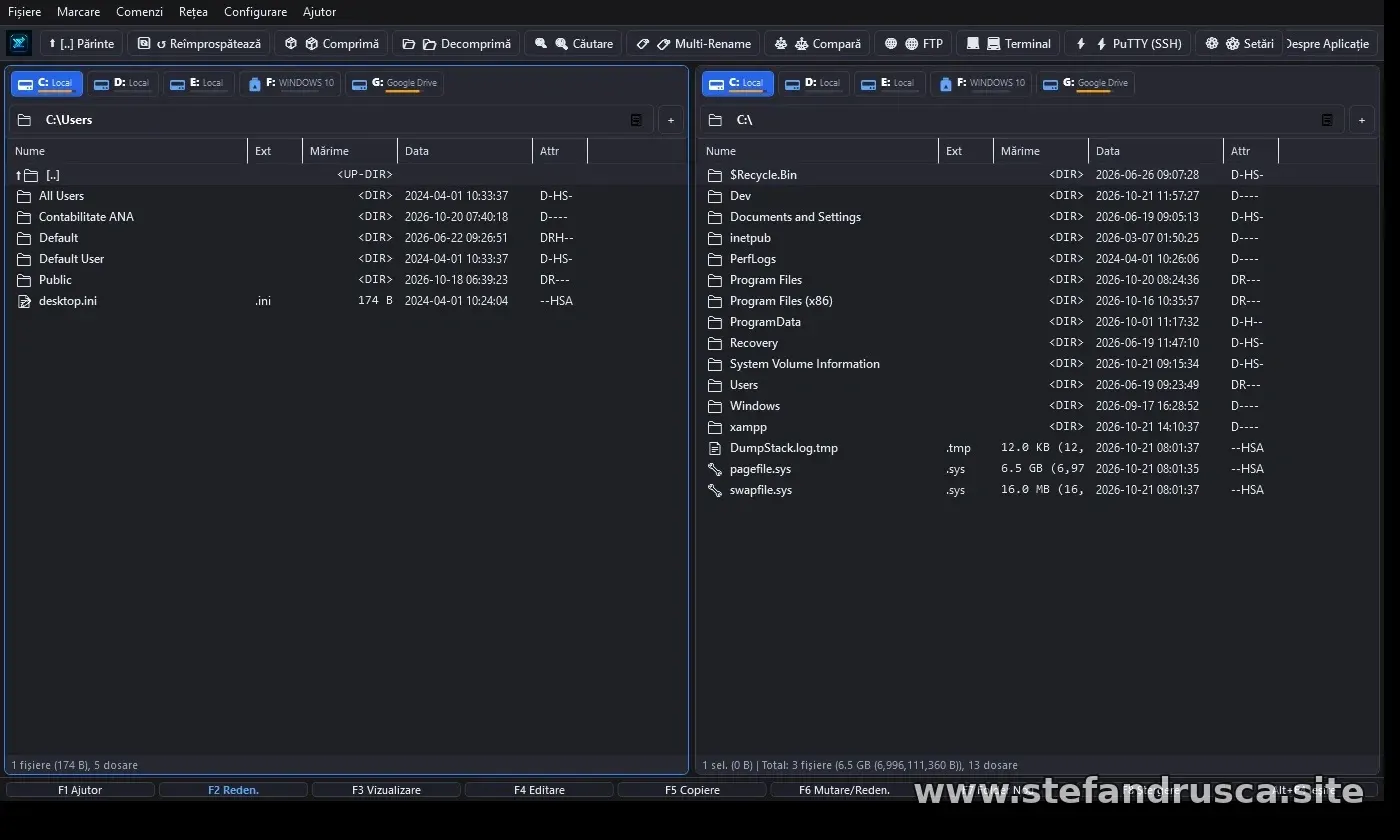The width and height of the screenshot is (1400, 840).
Task: Select the DumpStack.log.tmp file icon
Action: (x=715, y=448)
